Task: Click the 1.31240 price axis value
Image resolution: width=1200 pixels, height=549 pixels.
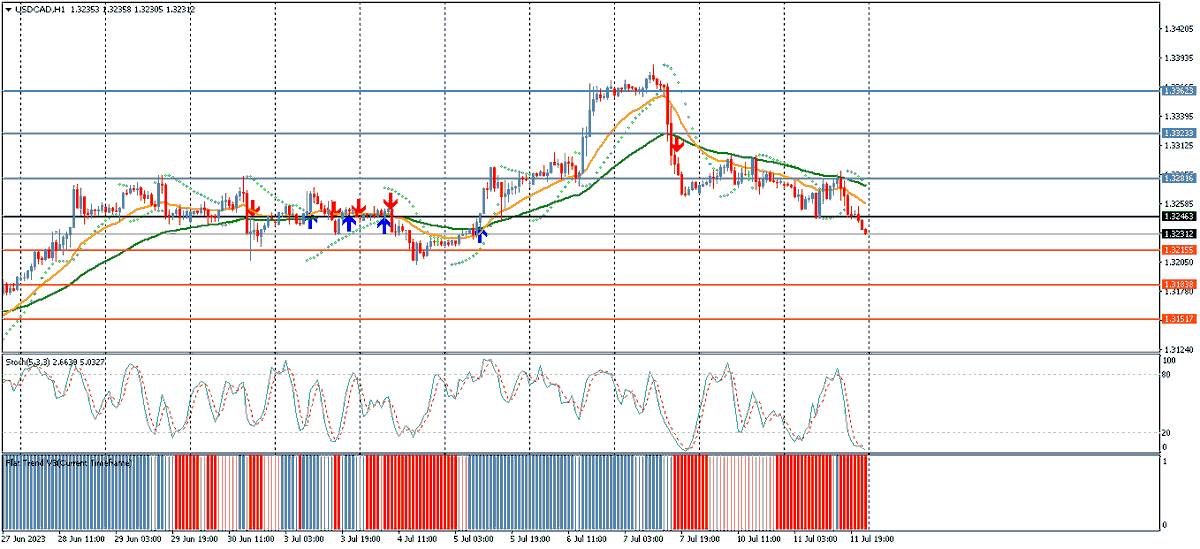Action: [1179, 350]
